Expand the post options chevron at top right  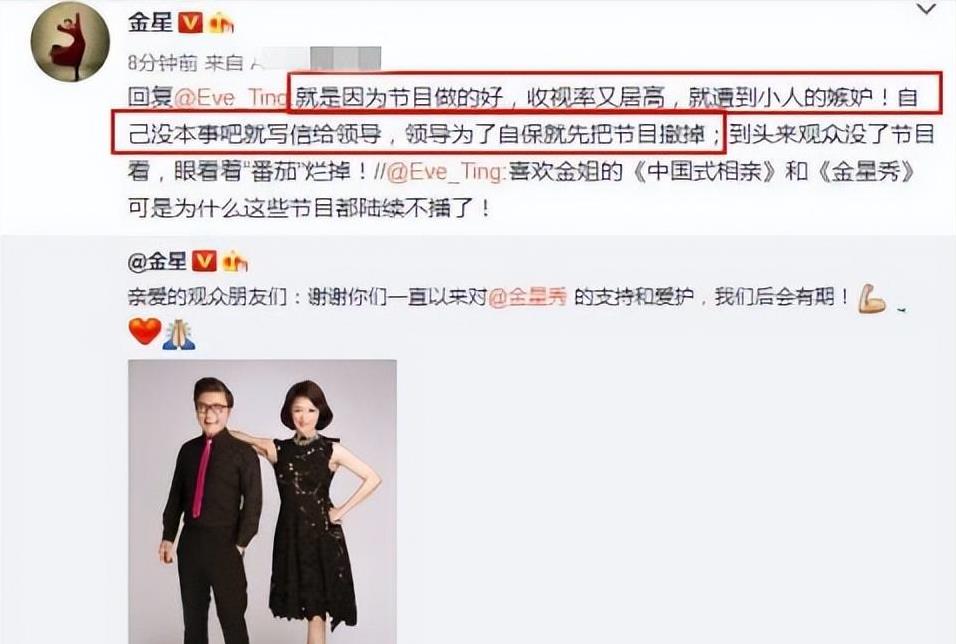coord(927,9)
